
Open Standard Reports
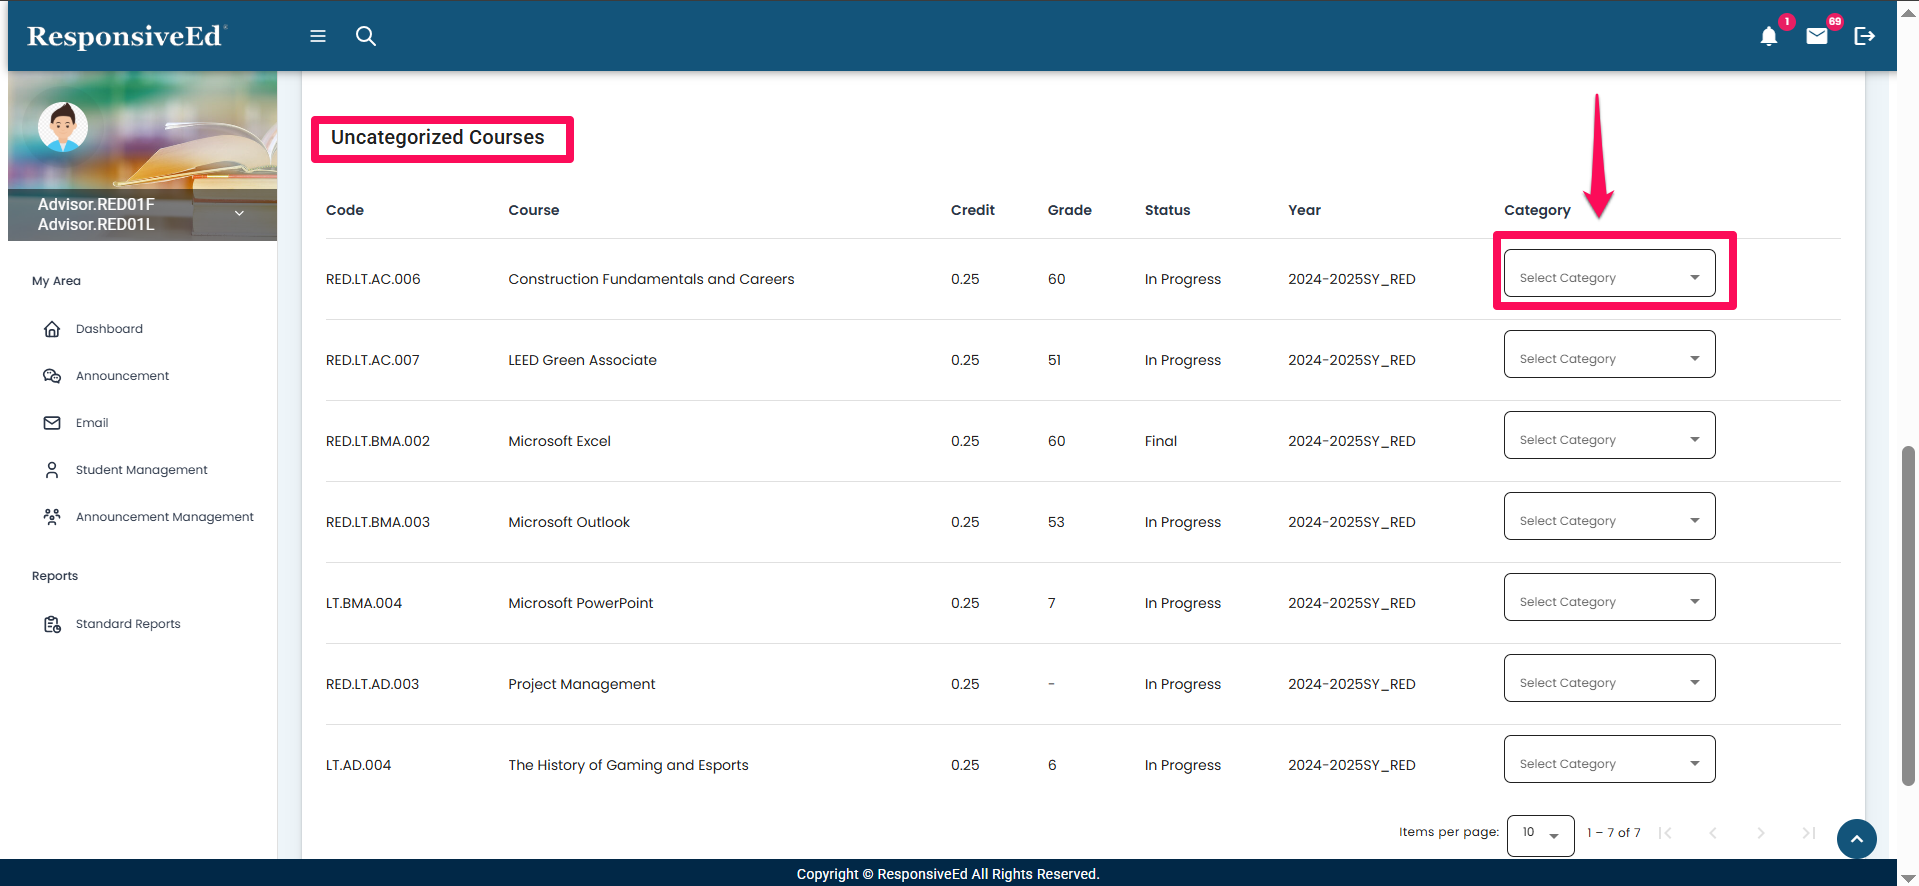[x=128, y=624]
